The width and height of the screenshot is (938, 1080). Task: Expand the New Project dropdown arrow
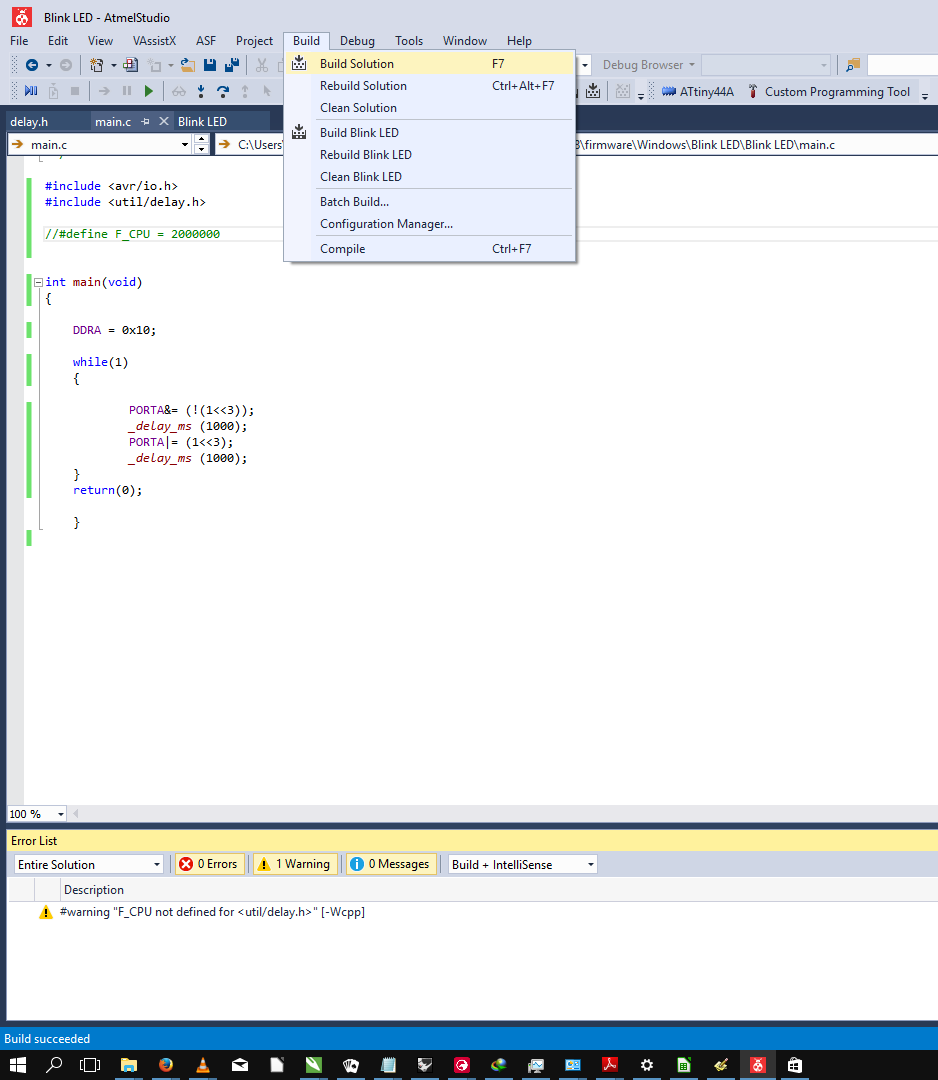point(114,65)
